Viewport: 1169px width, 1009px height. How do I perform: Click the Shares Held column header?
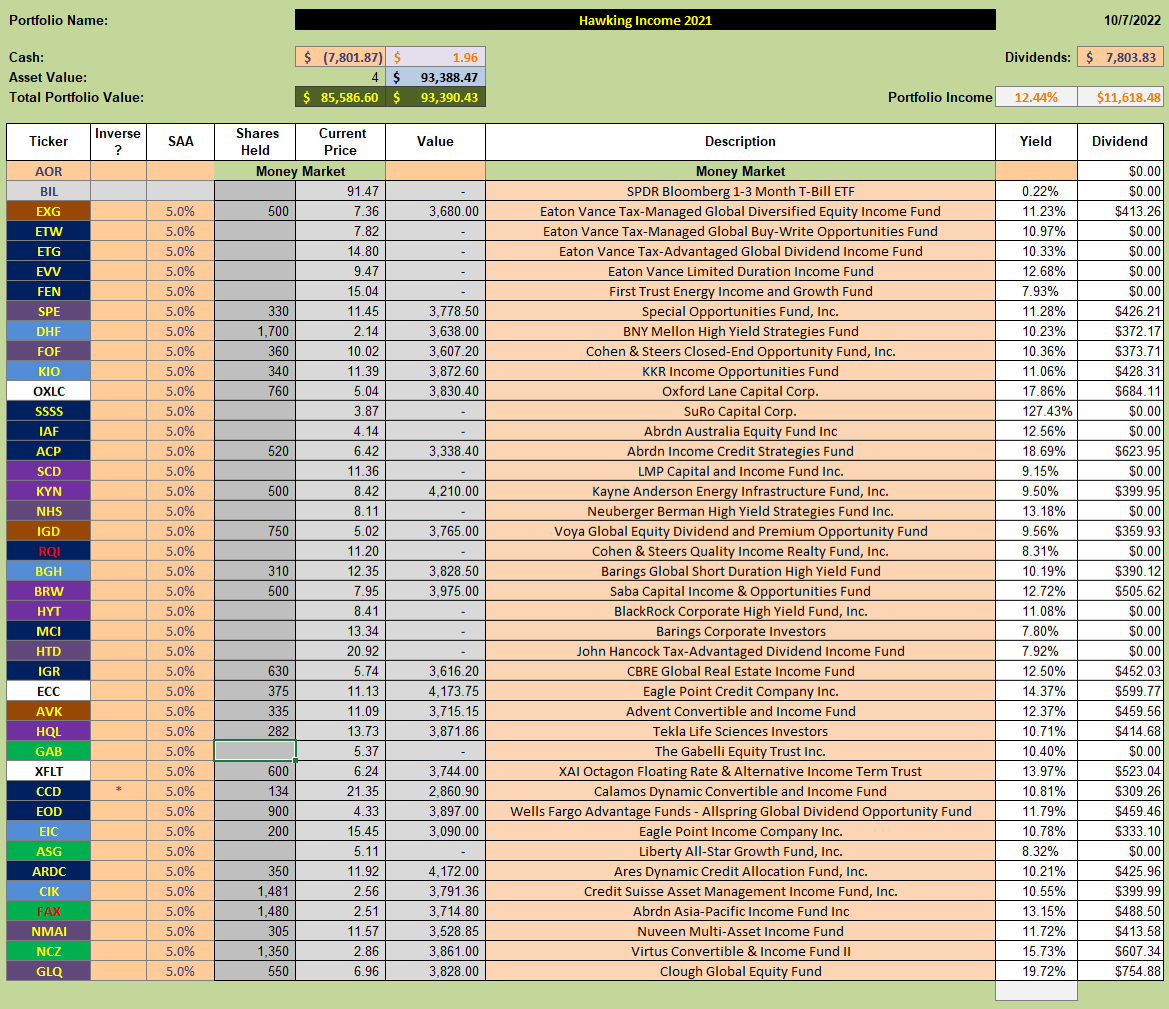255,142
